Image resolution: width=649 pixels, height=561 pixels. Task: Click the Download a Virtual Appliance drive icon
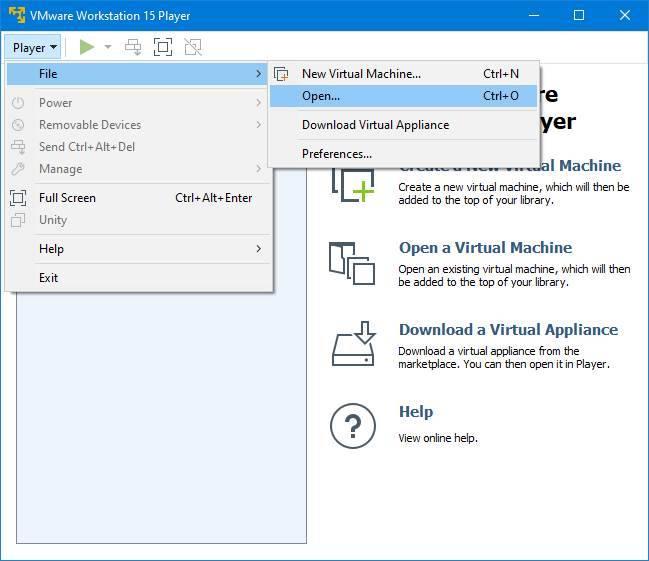pos(354,344)
